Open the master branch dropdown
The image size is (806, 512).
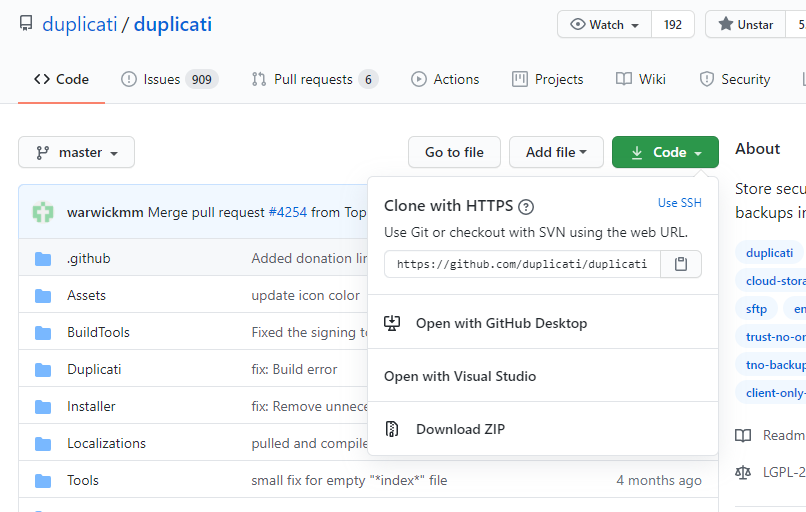[x=77, y=152]
